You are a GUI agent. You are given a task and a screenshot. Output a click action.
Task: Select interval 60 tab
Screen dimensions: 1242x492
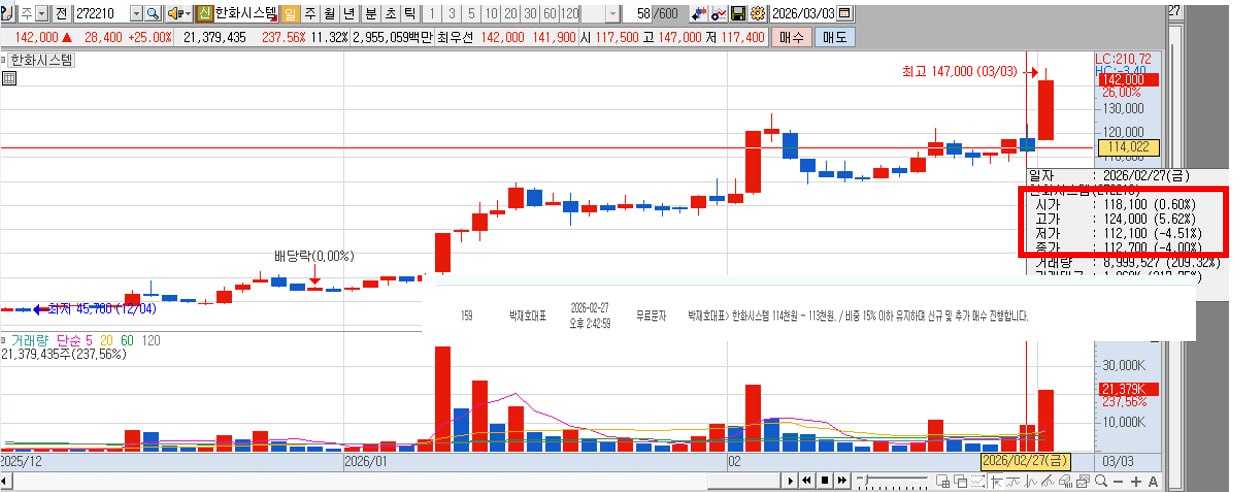549,14
